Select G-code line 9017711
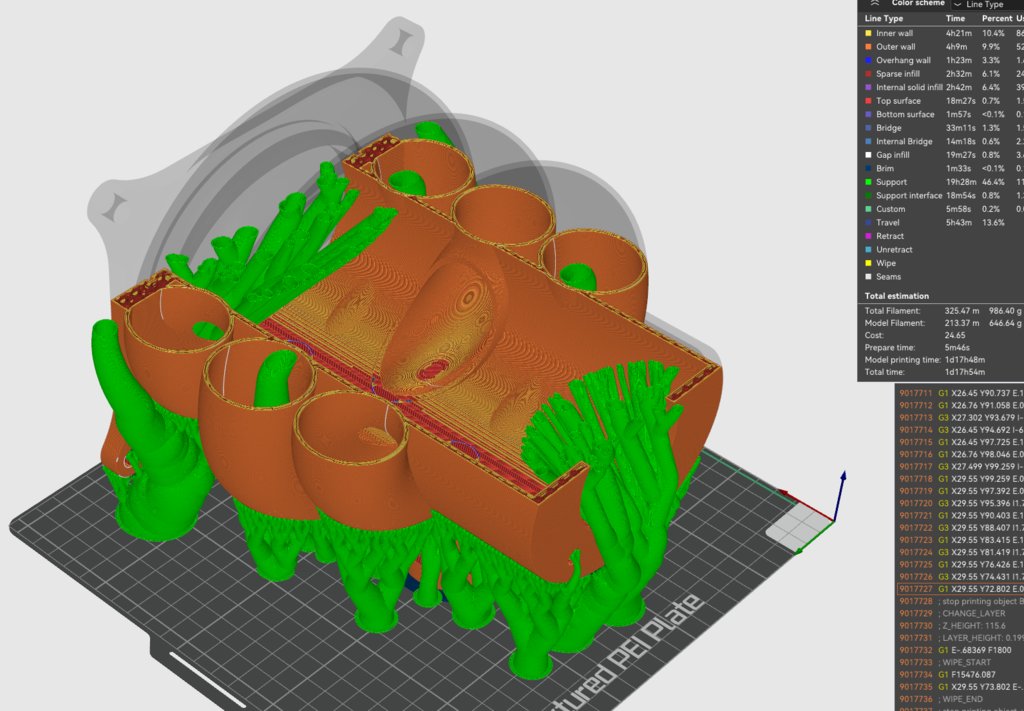1024x711 pixels. tap(960, 393)
